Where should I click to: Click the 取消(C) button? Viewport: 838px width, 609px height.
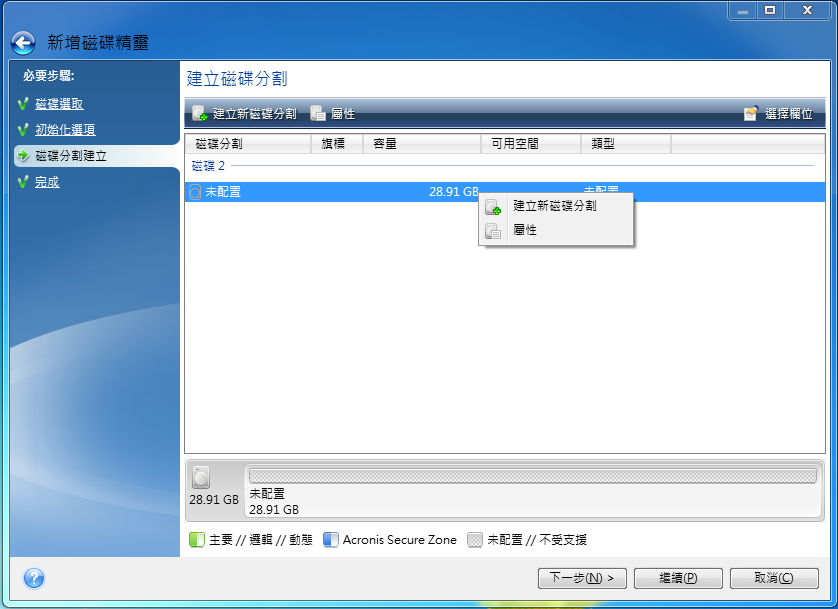(774, 578)
